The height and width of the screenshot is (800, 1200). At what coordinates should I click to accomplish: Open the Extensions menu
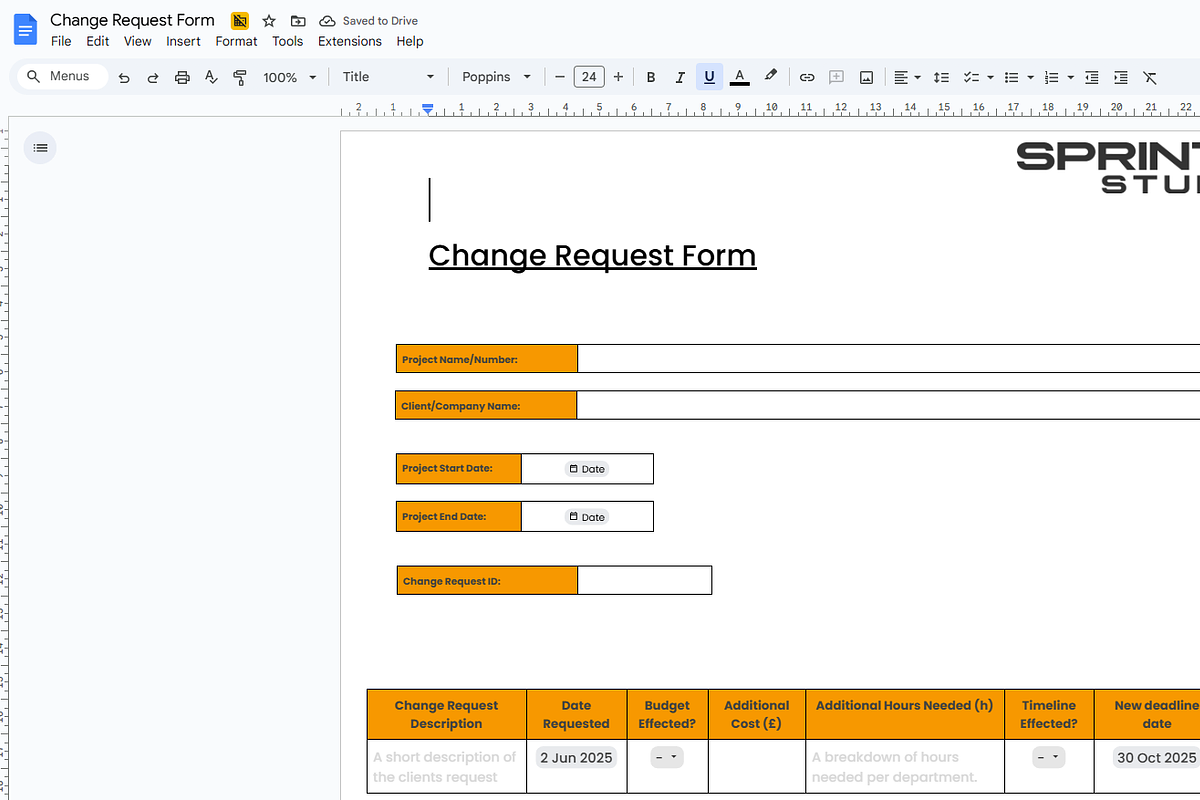350,41
